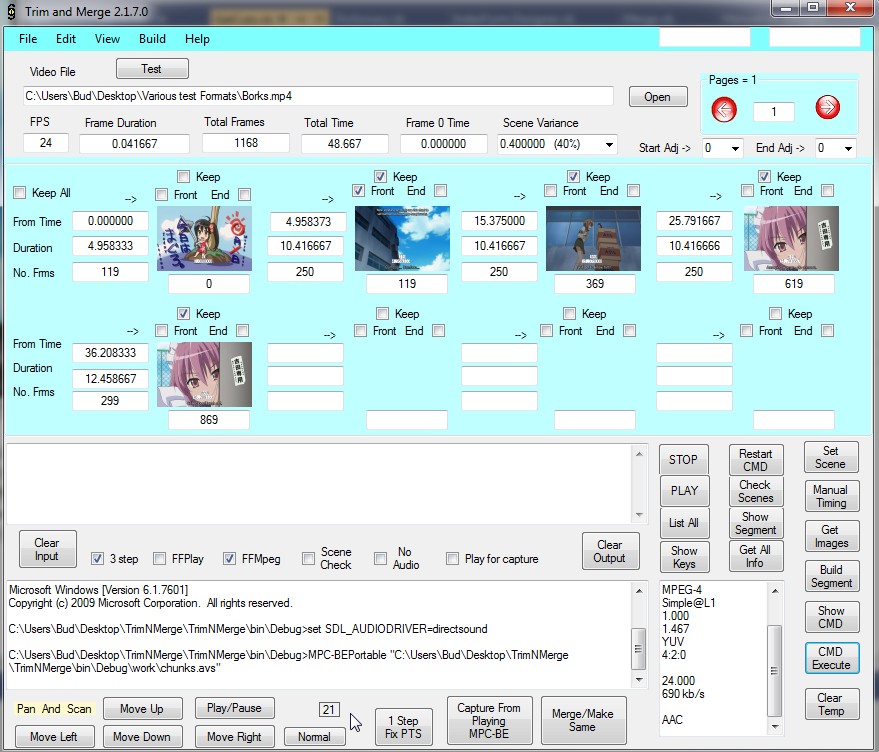Click the 1 Step Fix PTS button
The image size is (879, 752).
(x=404, y=727)
